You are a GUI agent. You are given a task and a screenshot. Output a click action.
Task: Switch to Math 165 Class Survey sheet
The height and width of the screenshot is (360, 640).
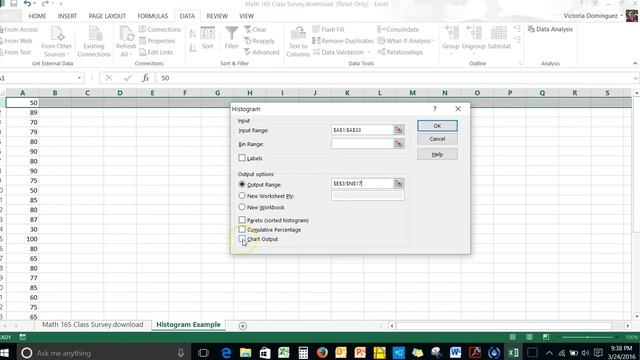click(x=93, y=324)
